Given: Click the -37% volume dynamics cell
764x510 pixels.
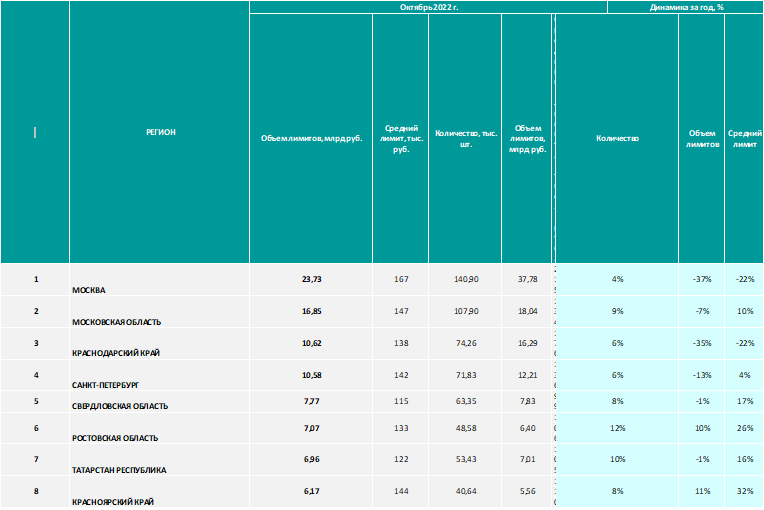Looking at the screenshot, I should coord(702,280).
